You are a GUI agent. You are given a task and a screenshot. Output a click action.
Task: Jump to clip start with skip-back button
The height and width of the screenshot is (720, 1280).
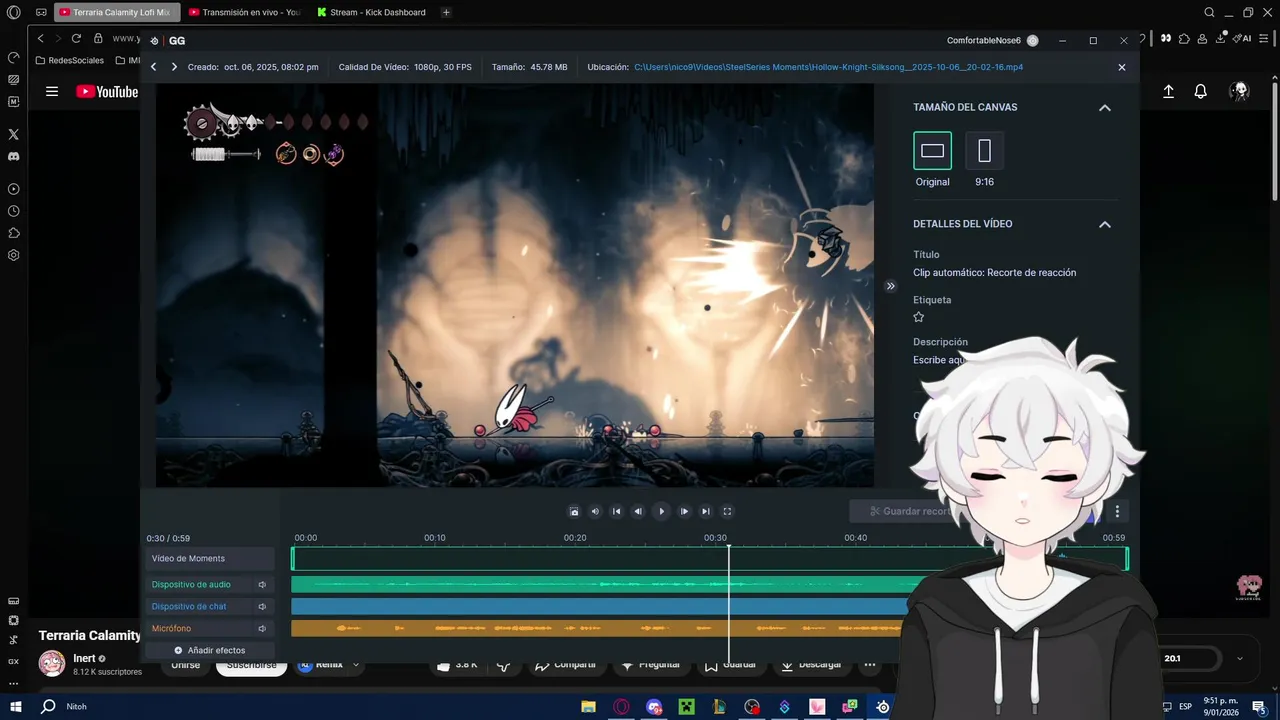pyautogui.click(x=616, y=511)
